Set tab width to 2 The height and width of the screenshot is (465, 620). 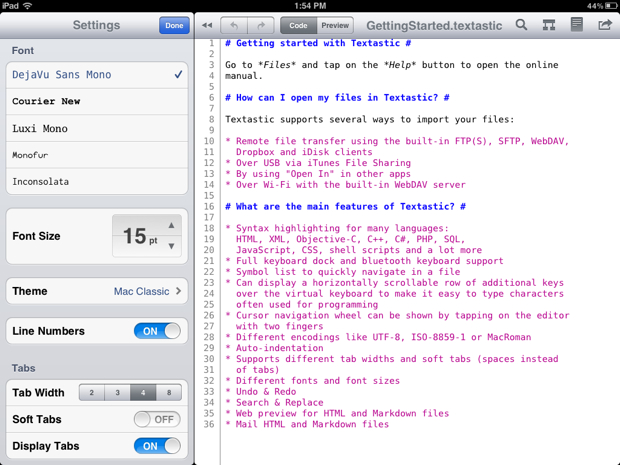92,393
